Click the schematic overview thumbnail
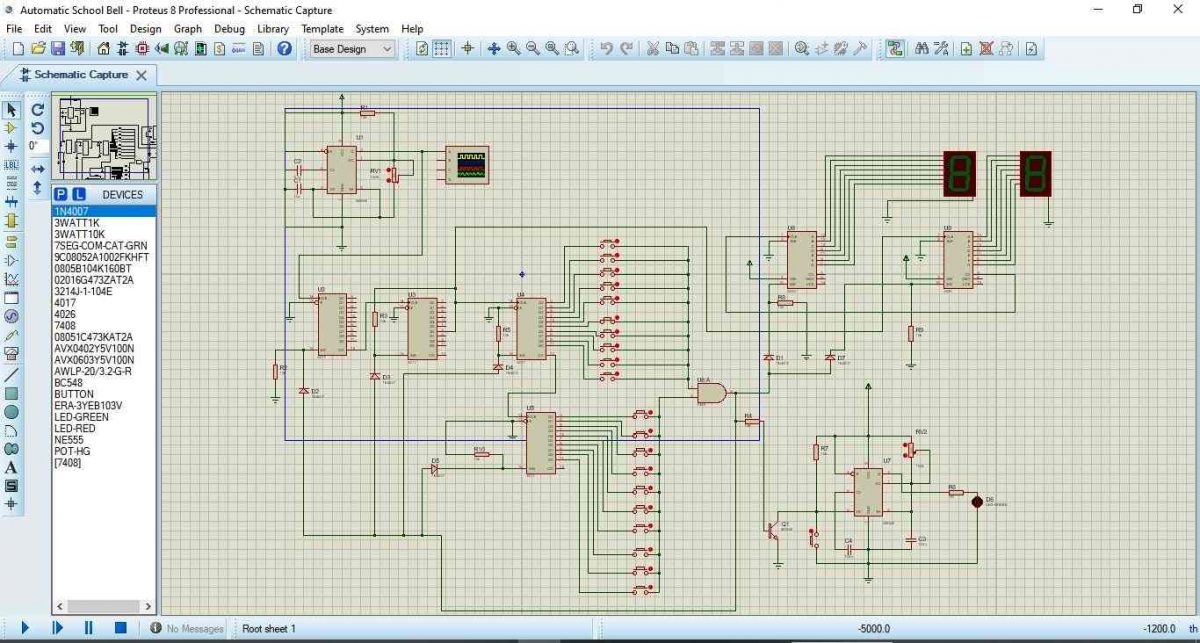The height and width of the screenshot is (643, 1200). 105,138
